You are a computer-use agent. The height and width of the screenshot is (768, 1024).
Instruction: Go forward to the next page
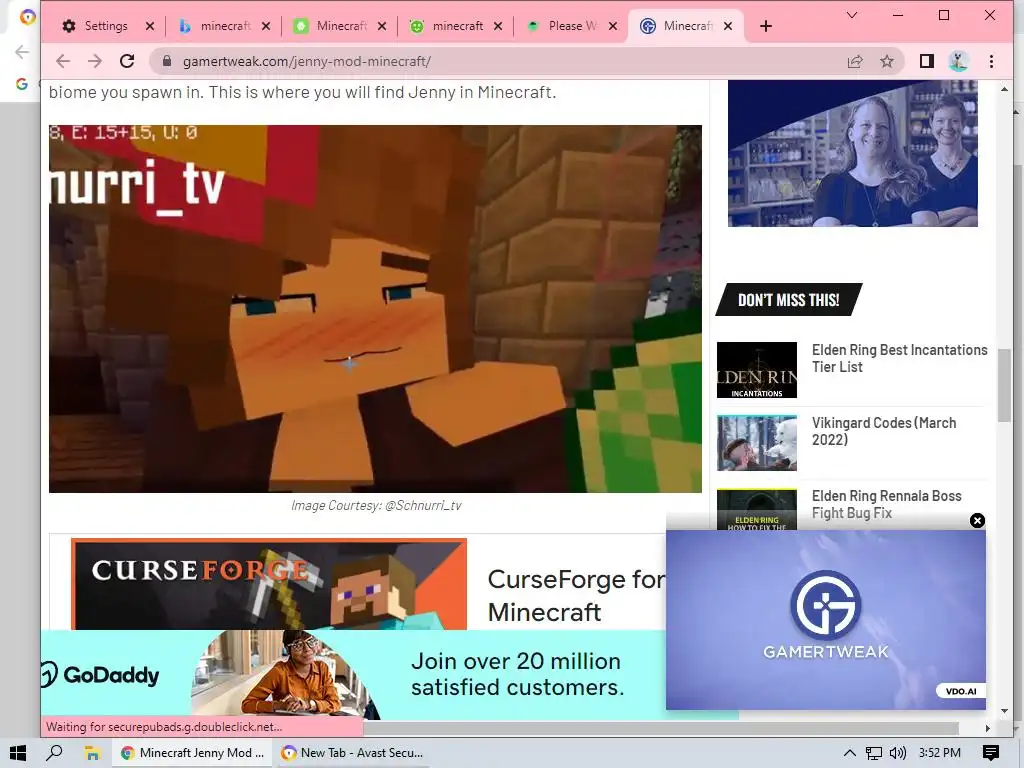point(95,61)
